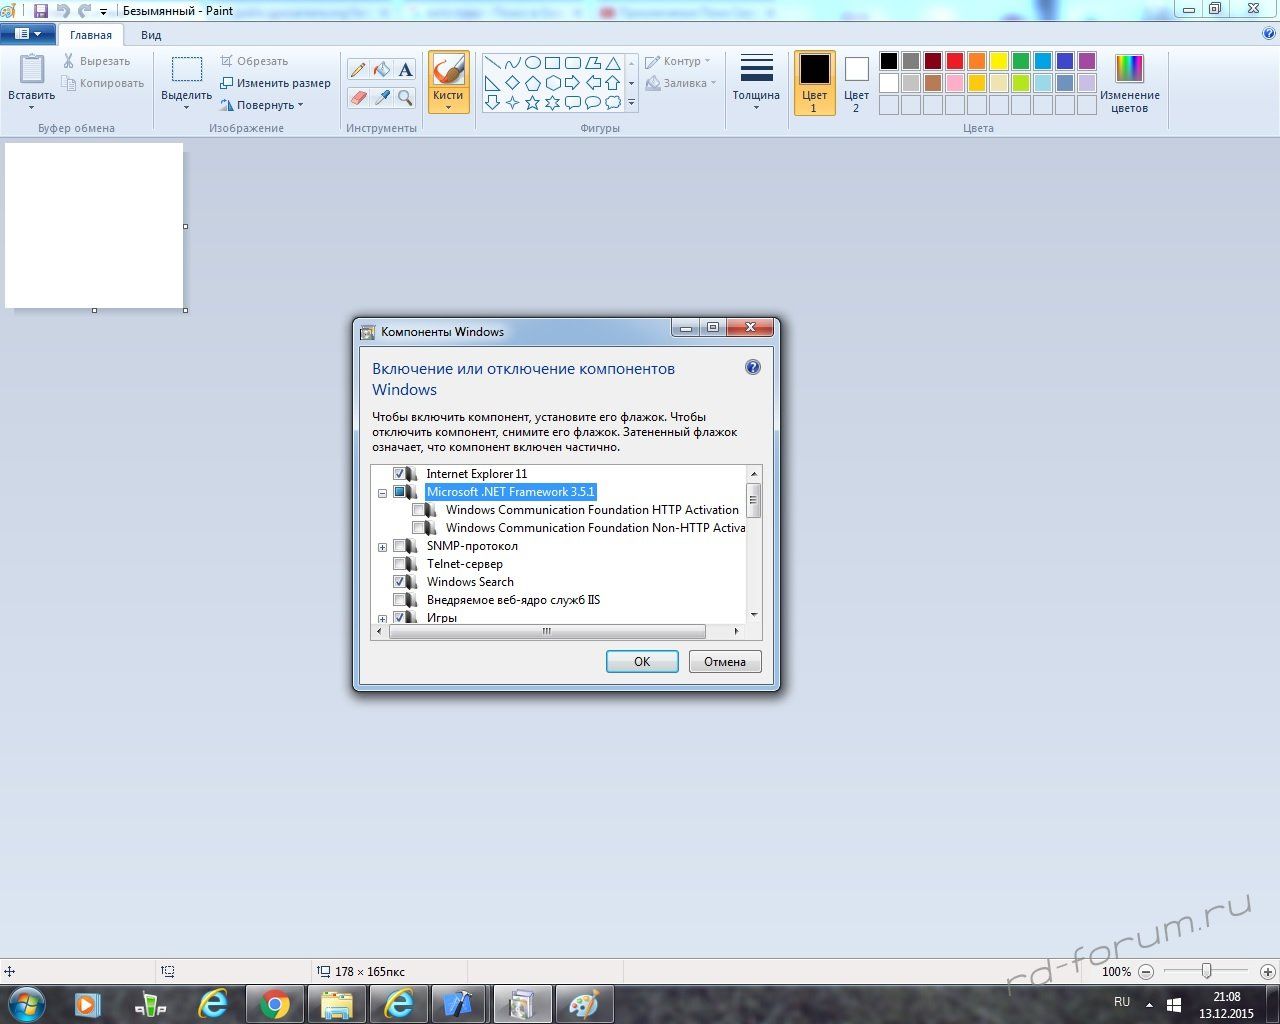The height and width of the screenshot is (1024, 1280).
Task: Expand the SNMP-протокол tree node
Action: pos(382,547)
